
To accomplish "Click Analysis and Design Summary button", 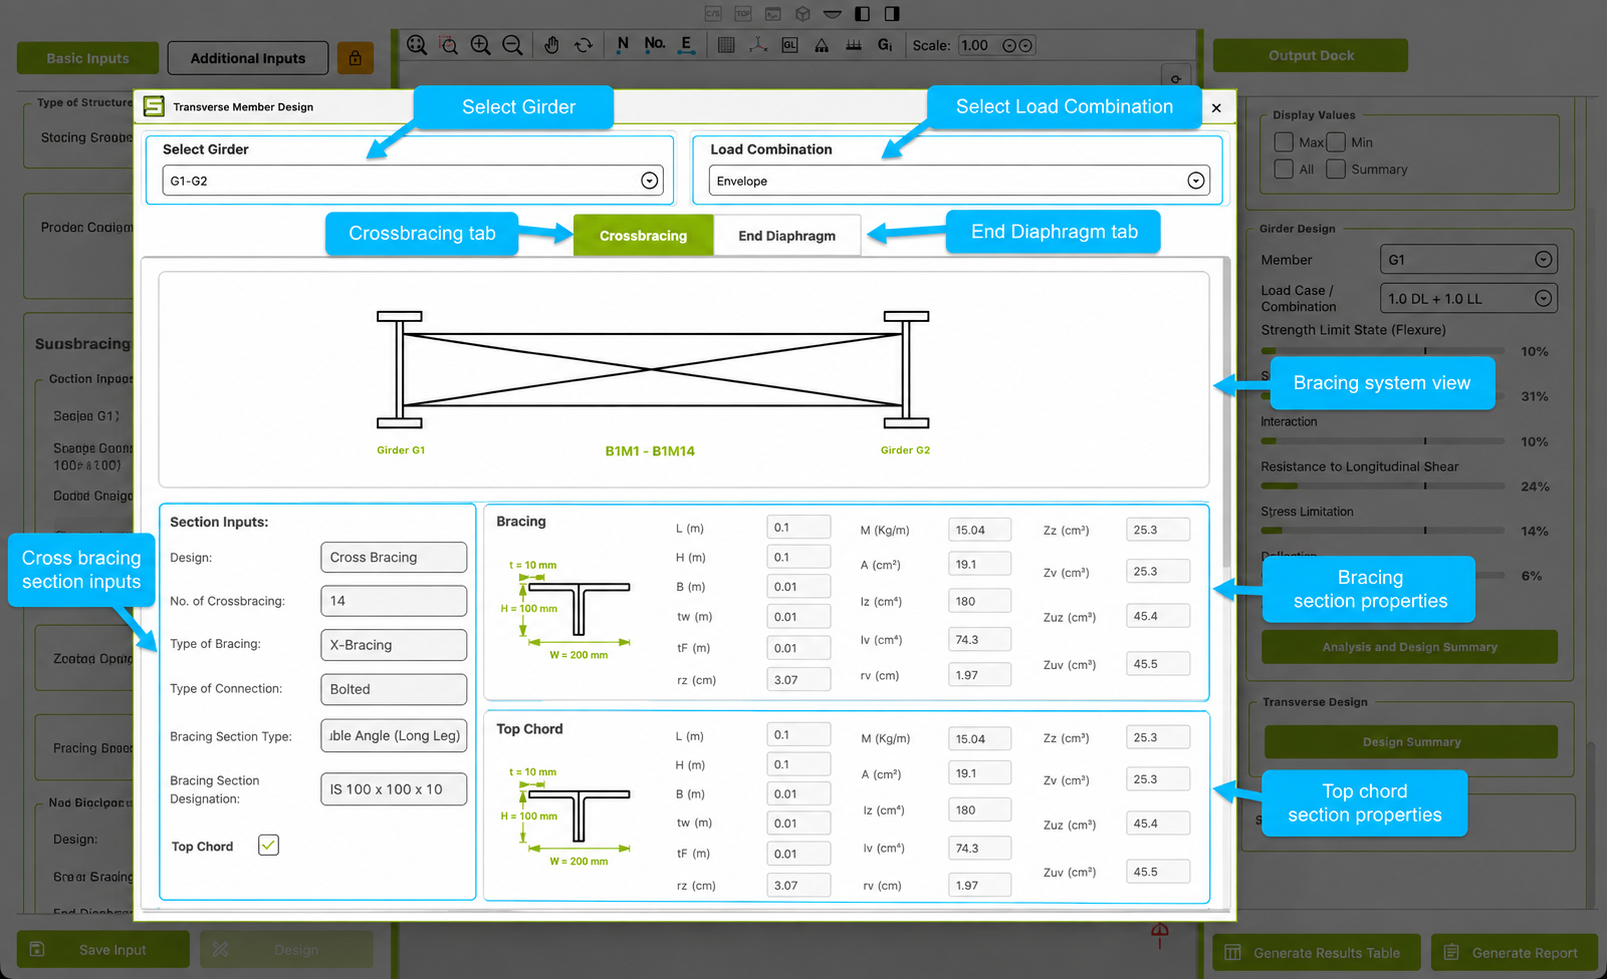I will pyautogui.click(x=1410, y=647).
